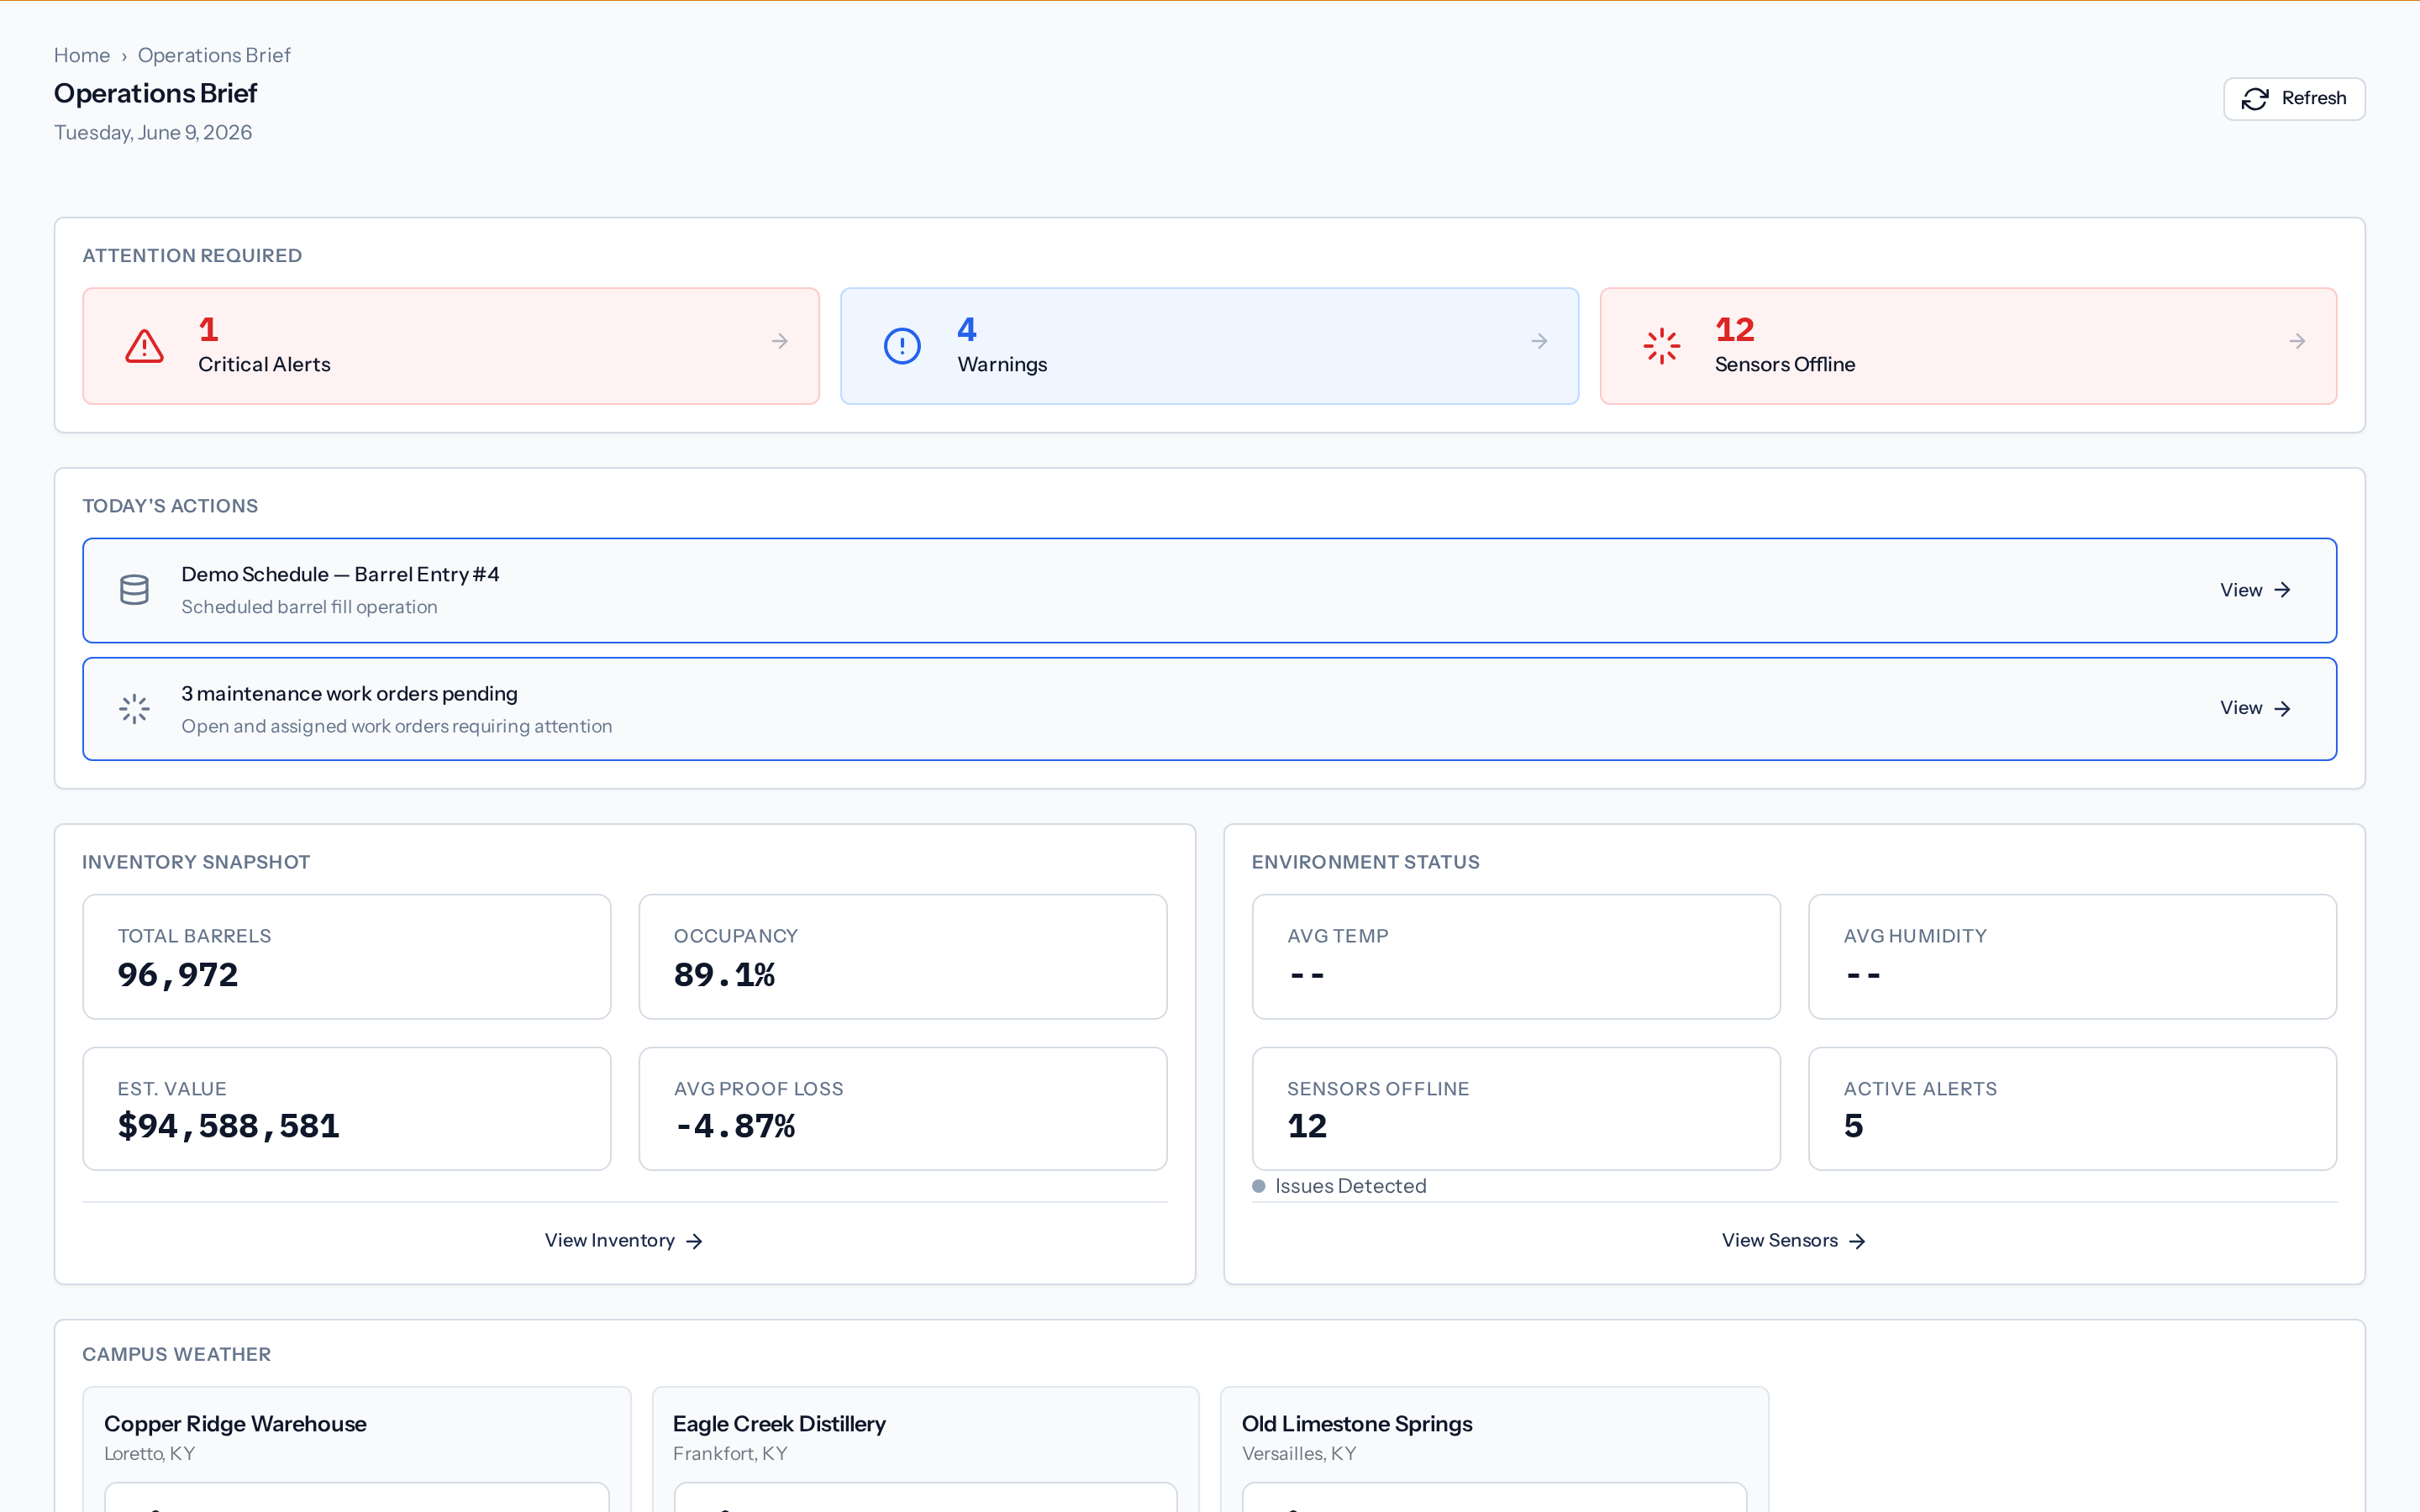This screenshot has height=1512, width=2420.
Task: Click the Old Limestone Springs heading
Action: [1357, 1423]
